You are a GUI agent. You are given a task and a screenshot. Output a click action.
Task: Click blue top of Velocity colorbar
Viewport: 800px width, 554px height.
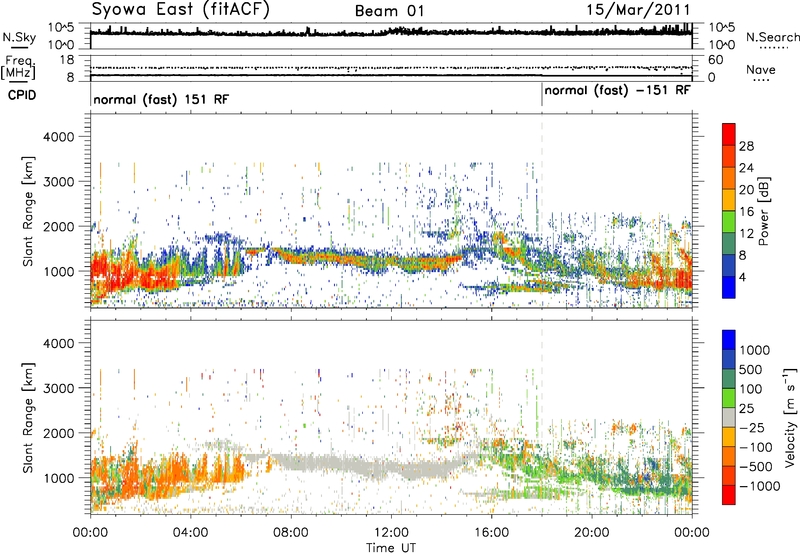[729, 340]
